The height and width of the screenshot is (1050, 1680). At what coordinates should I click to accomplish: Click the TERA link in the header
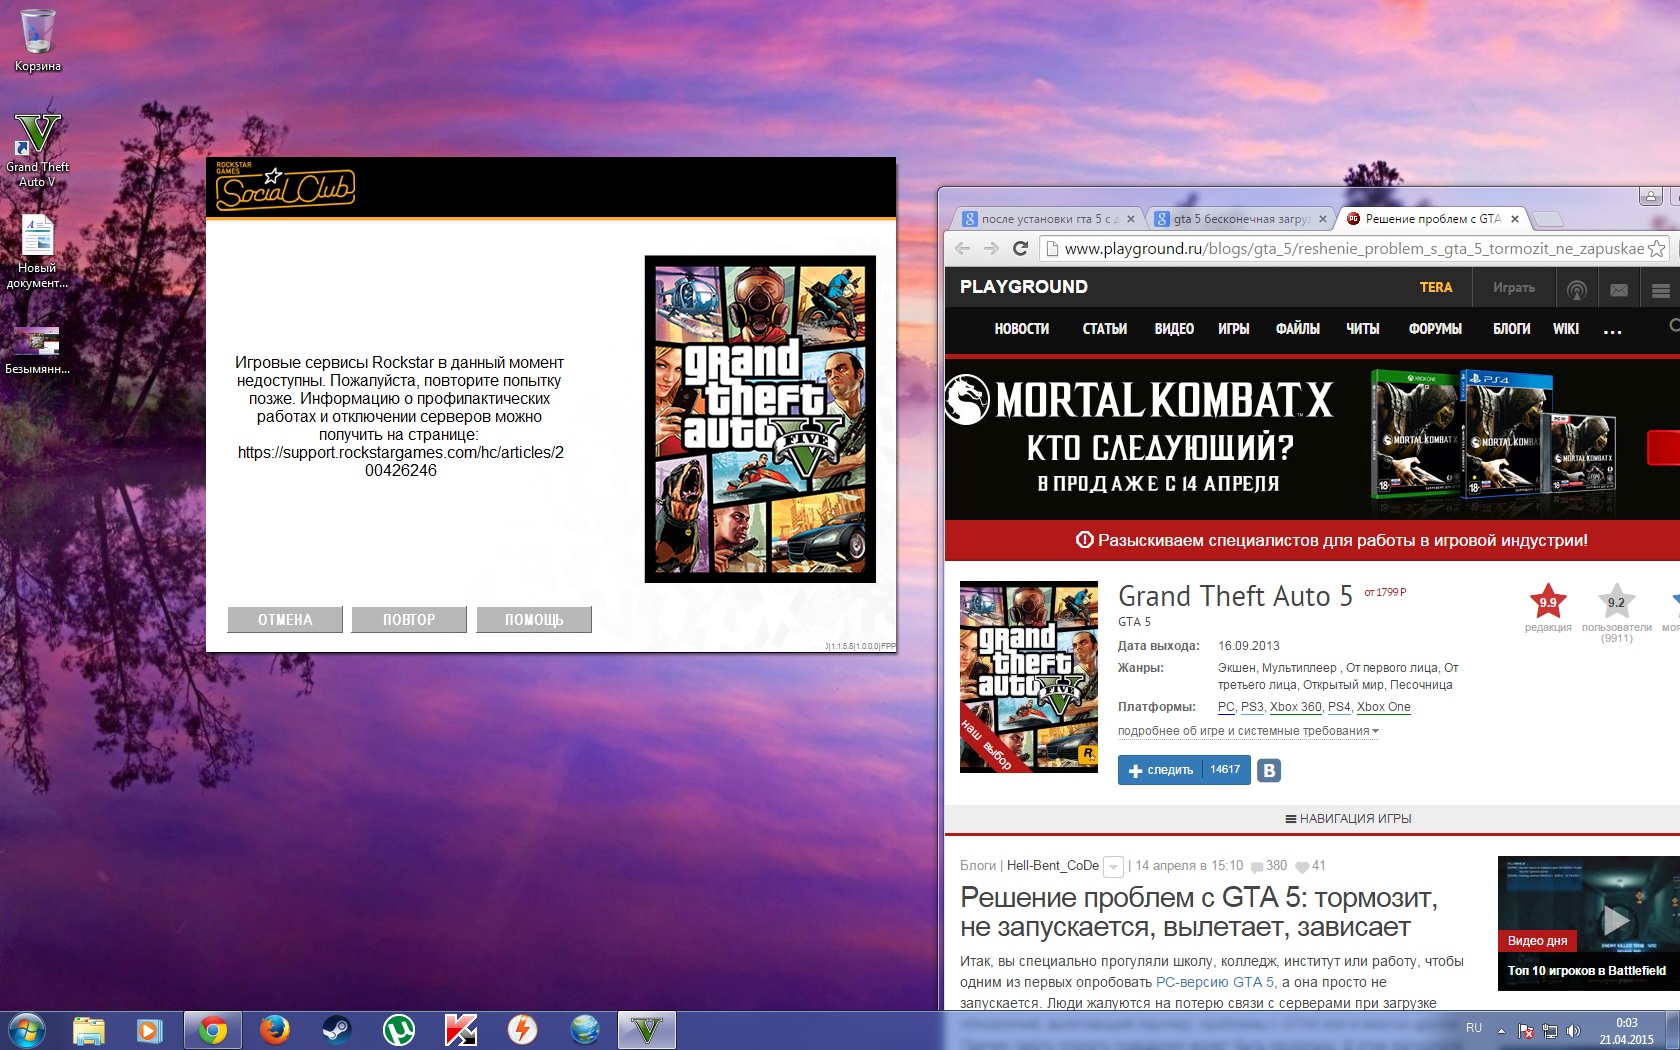[x=1436, y=287]
